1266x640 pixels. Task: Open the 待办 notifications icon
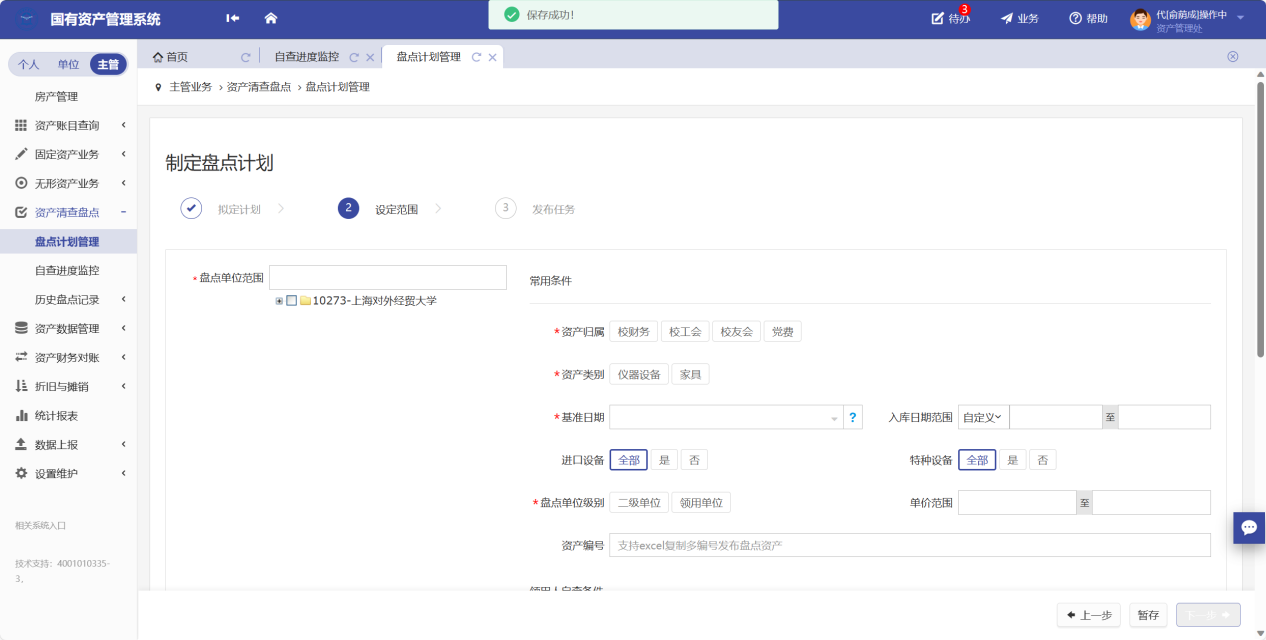(x=938, y=18)
